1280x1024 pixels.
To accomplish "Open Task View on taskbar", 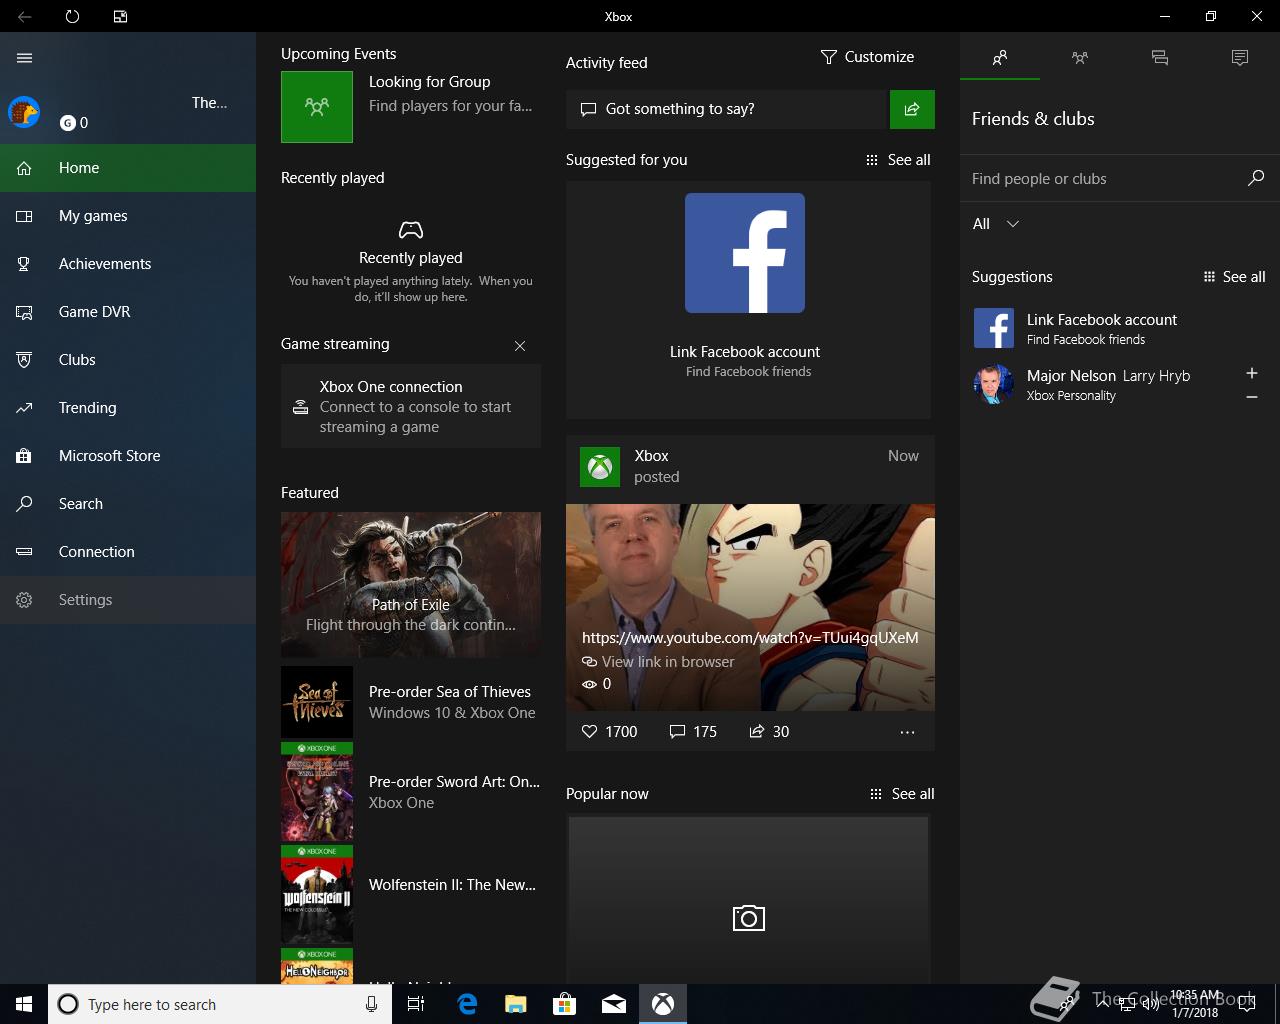I will [x=416, y=1004].
